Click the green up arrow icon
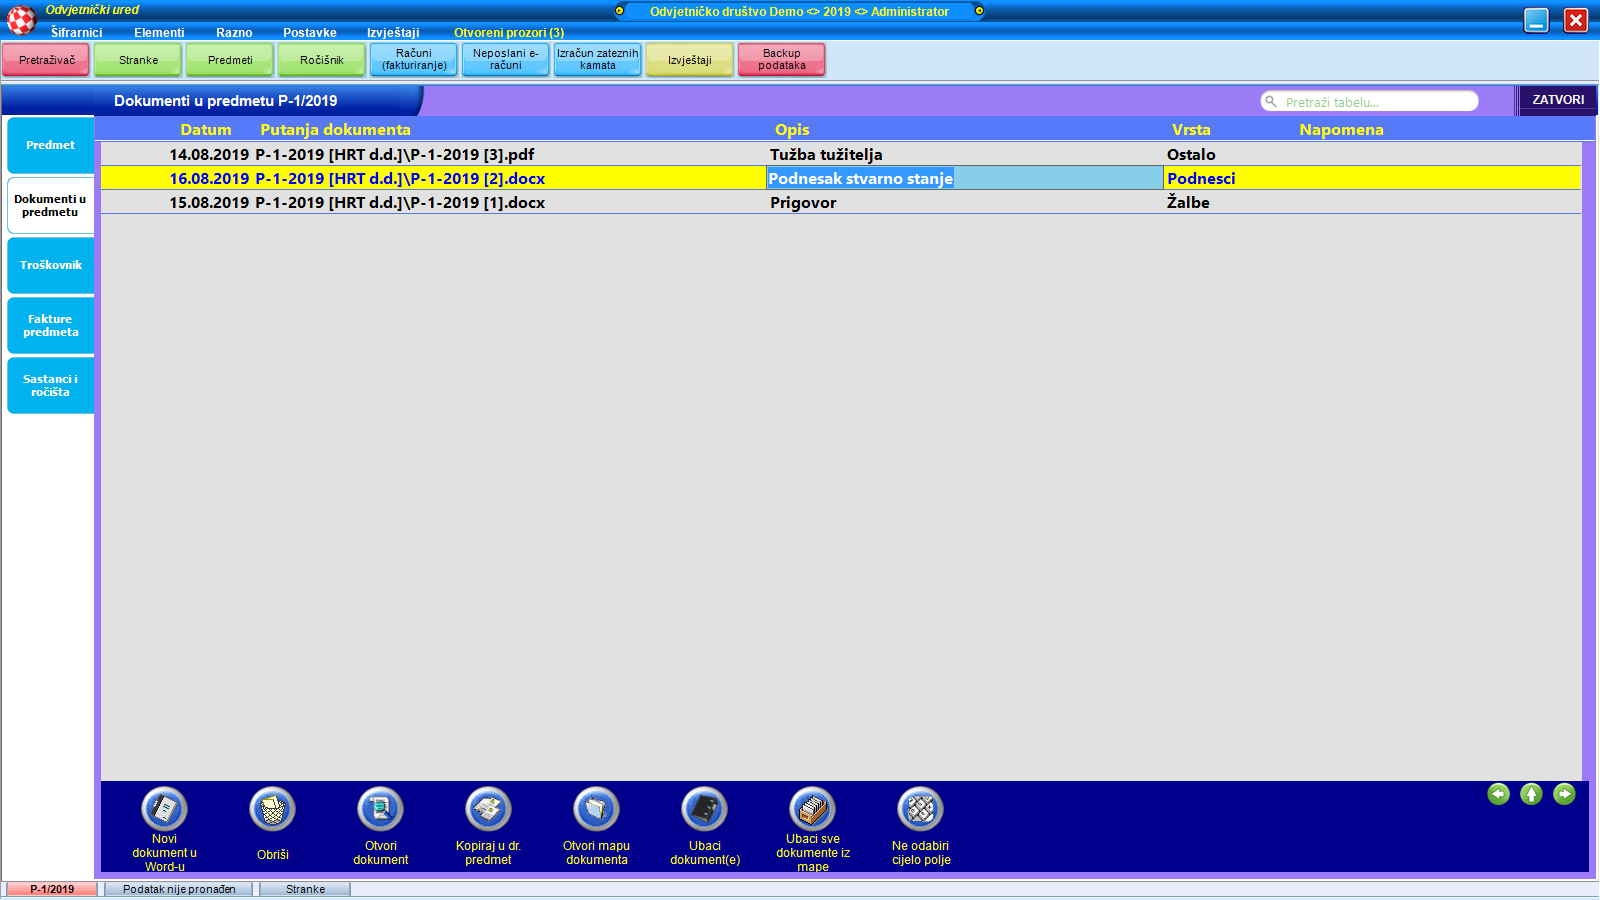 pos(1531,794)
